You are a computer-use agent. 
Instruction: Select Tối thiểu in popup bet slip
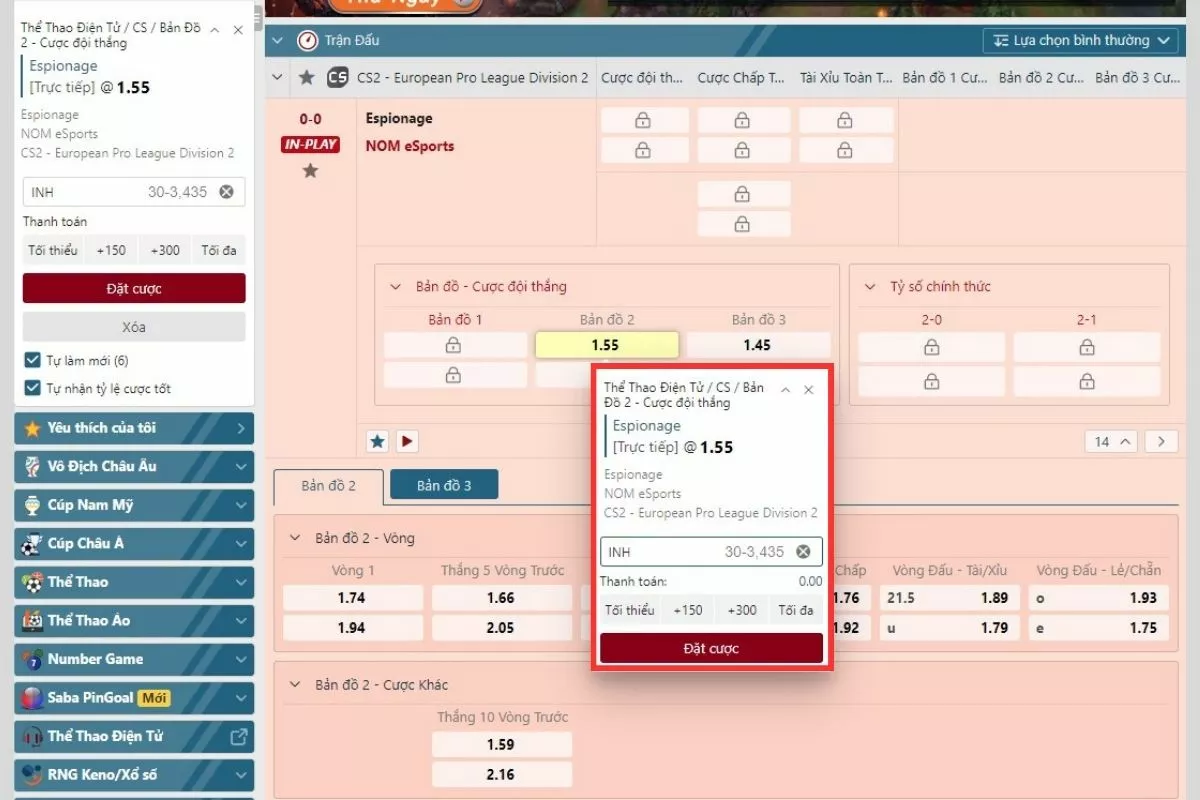630,610
